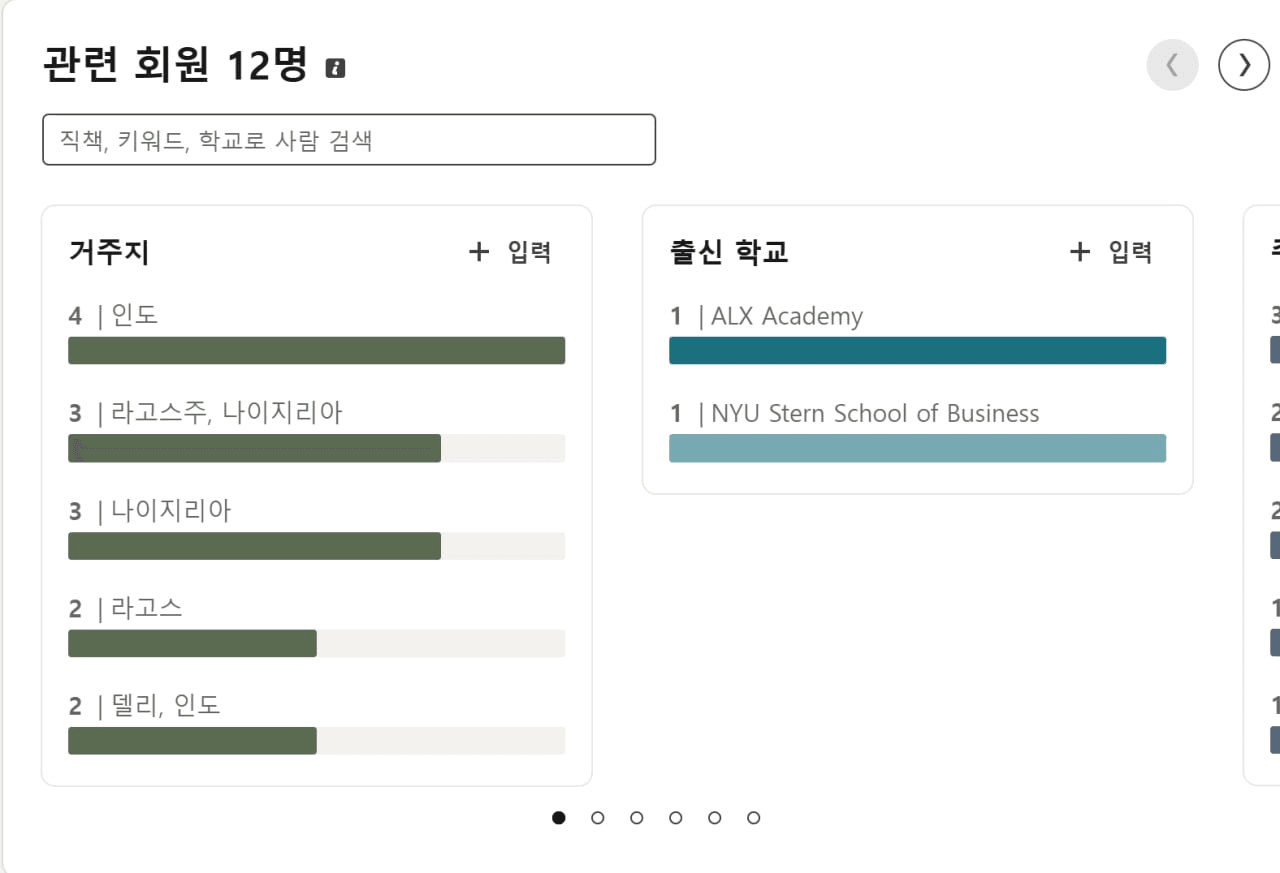1280x873 pixels.
Task: Click the 관련 회원 12명 heading
Action: 175,65
